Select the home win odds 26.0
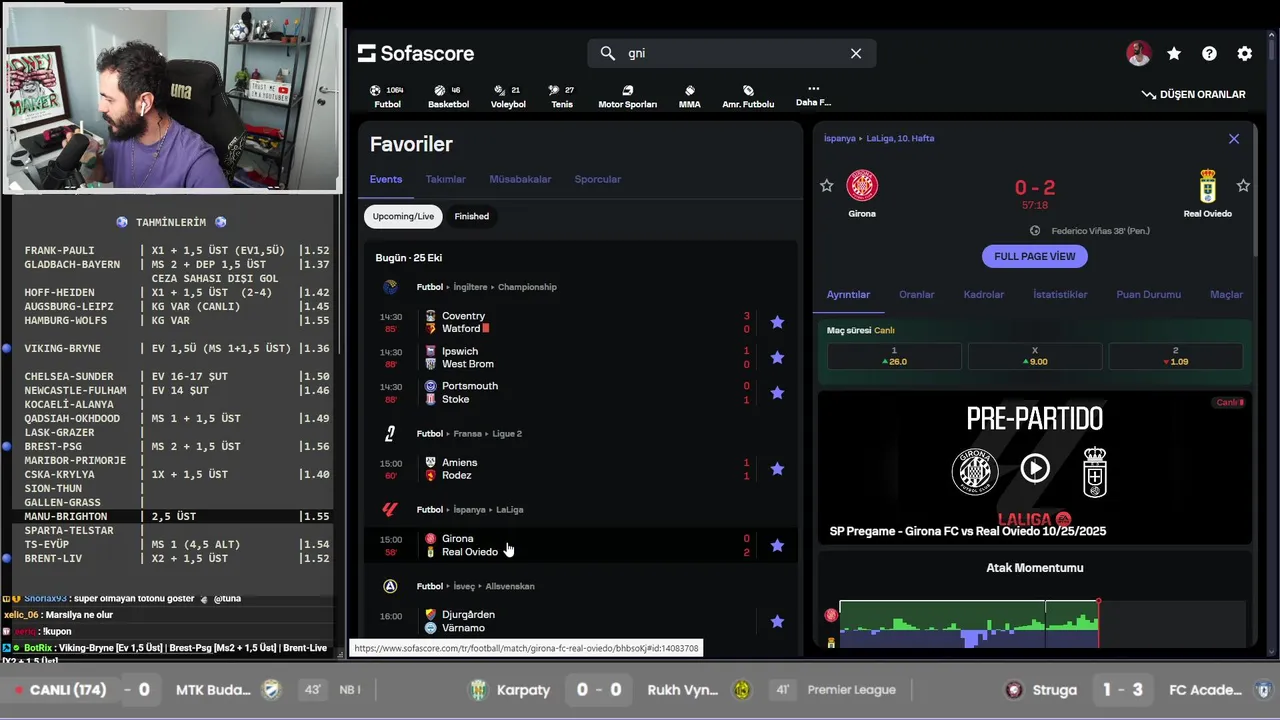The image size is (1280, 720). 894,356
